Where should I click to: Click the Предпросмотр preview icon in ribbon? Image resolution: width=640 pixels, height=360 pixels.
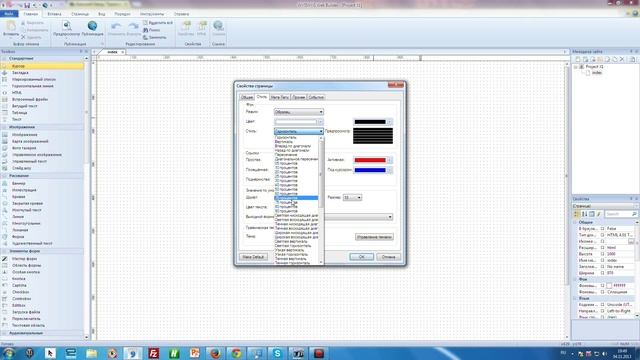(x=67, y=26)
